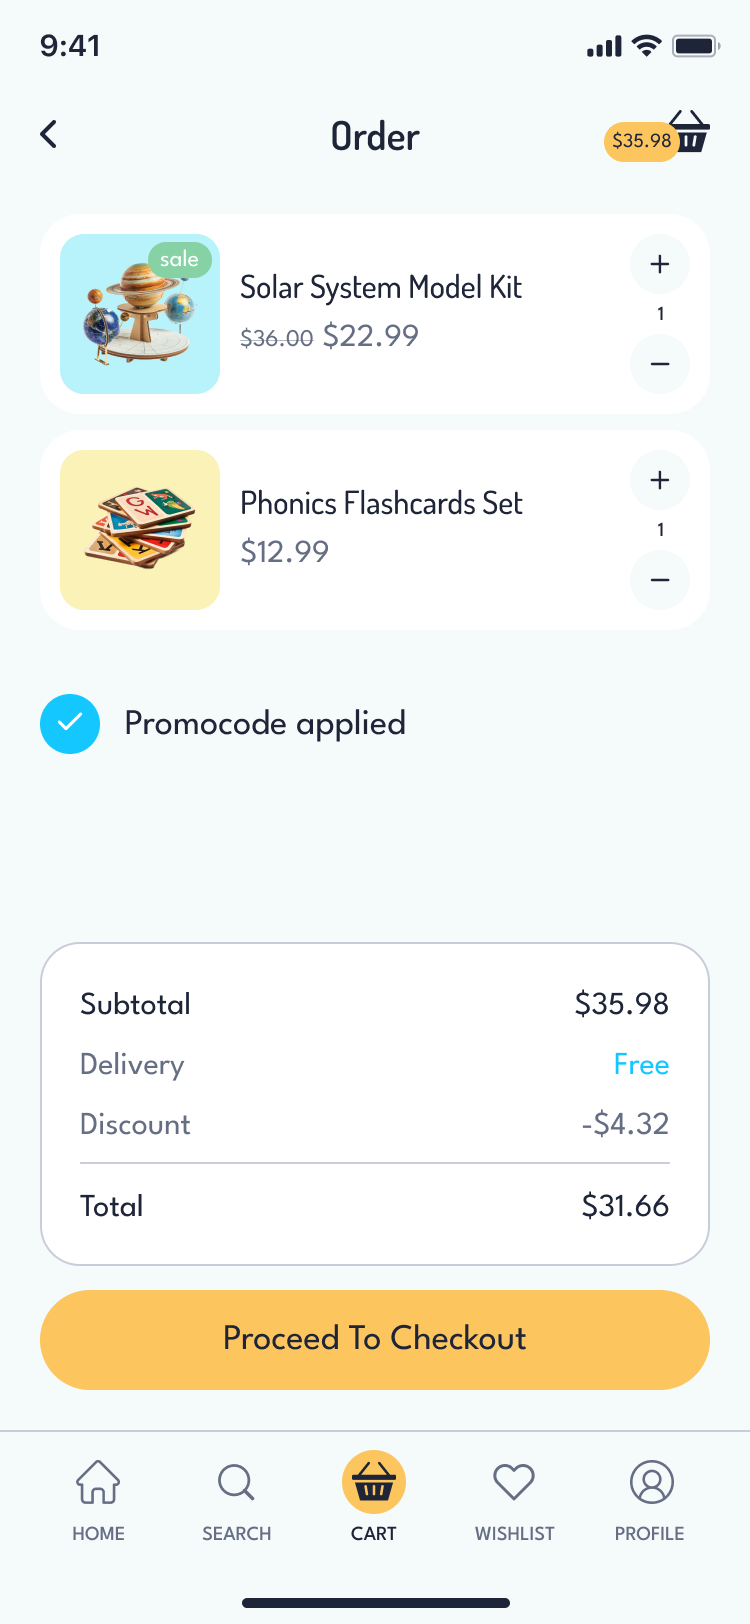
Task: Open the Search tab
Action: click(x=236, y=1497)
